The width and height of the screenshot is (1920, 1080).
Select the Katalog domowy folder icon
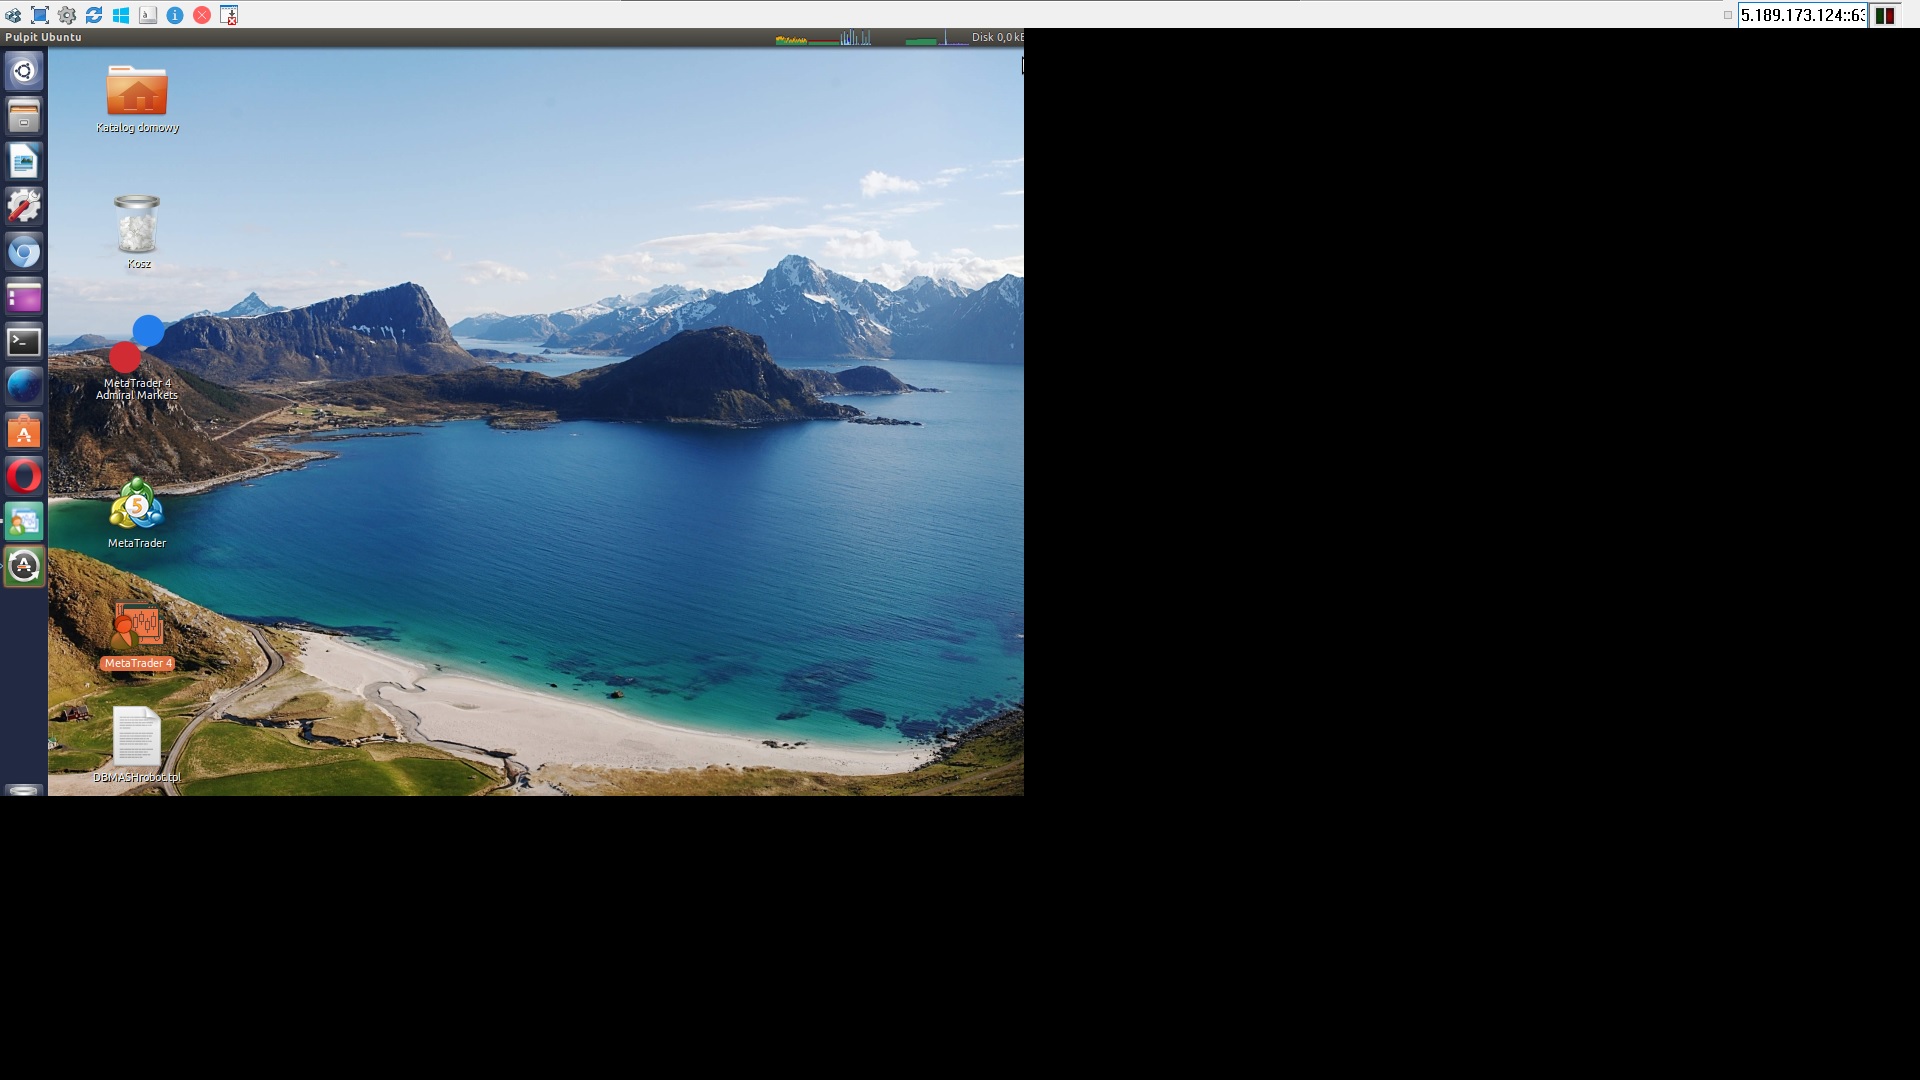pyautogui.click(x=137, y=98)
